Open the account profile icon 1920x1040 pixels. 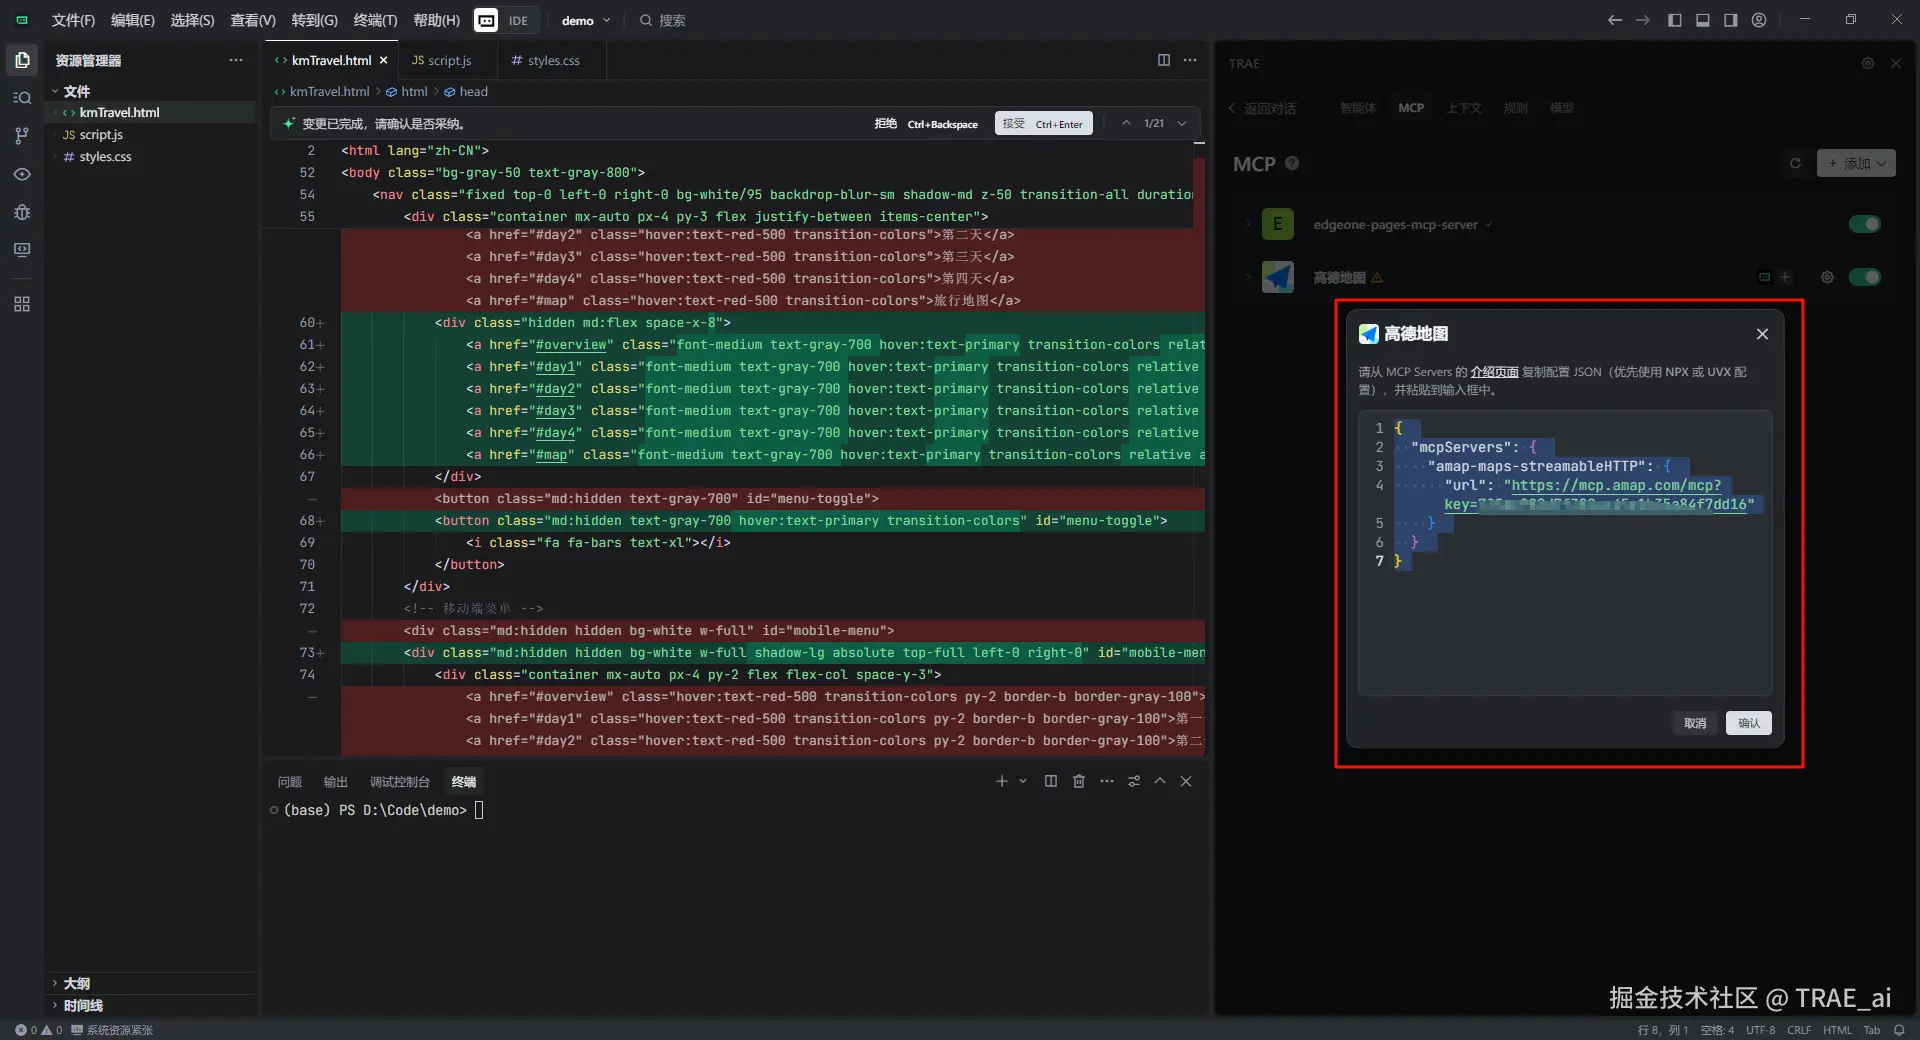1759,20
